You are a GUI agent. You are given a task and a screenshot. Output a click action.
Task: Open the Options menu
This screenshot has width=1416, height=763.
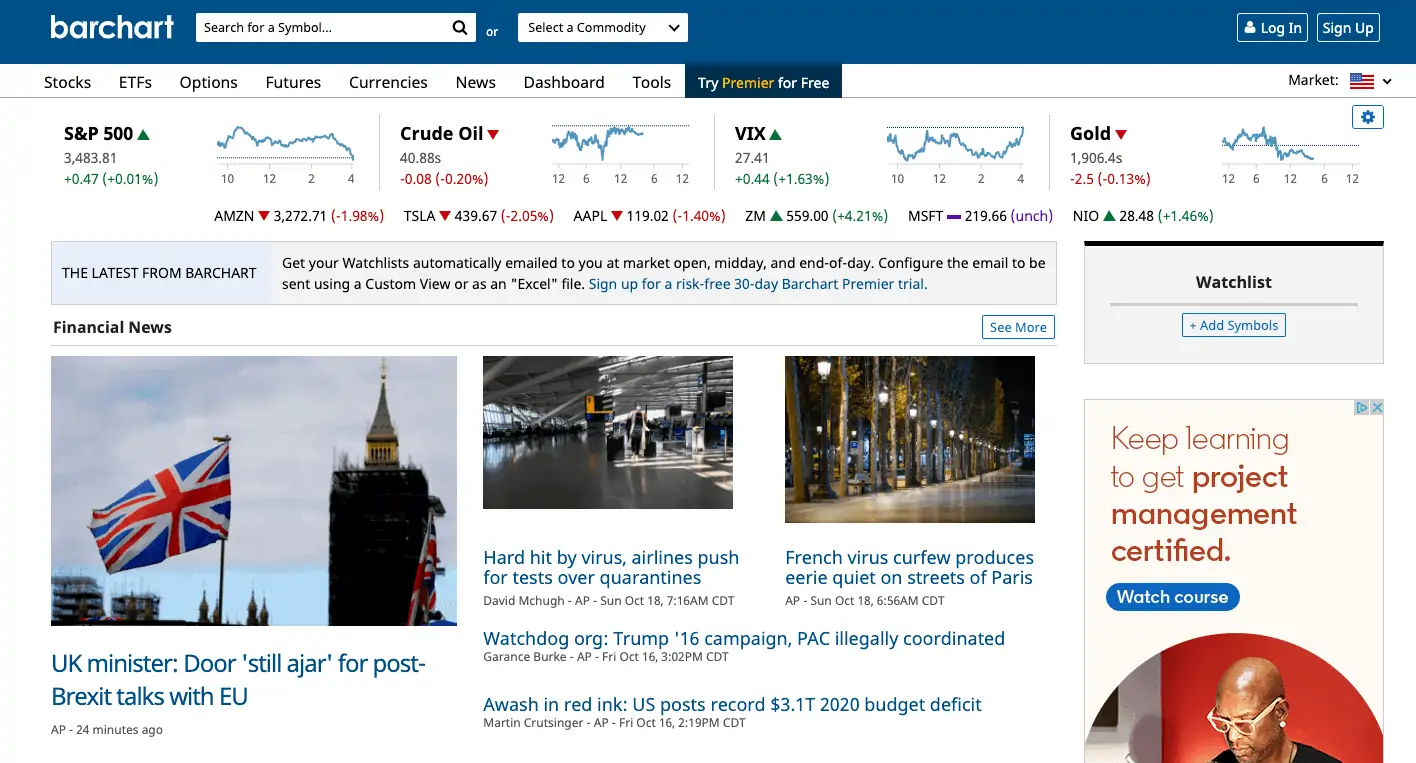tap(208, 82)
